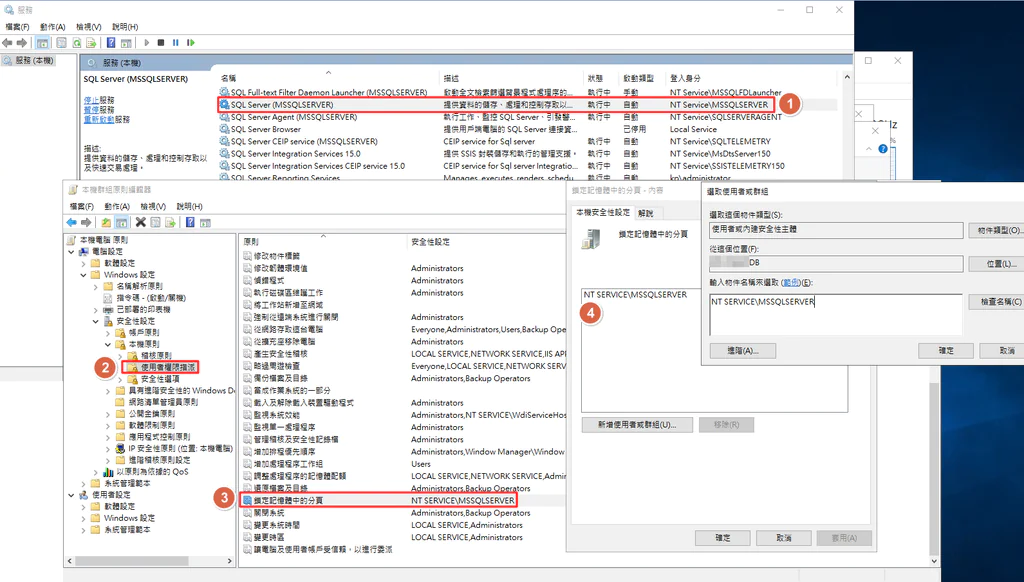This screenshot has width=1024, height=582.
Task: Click Up one level icon in policy editor toolbar
Action: click(106, 222)
